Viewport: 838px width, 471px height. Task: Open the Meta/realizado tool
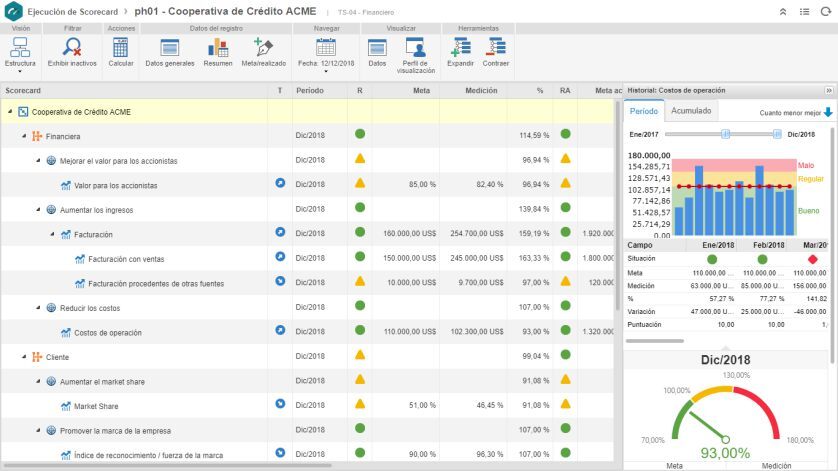(x=264, y=47)
